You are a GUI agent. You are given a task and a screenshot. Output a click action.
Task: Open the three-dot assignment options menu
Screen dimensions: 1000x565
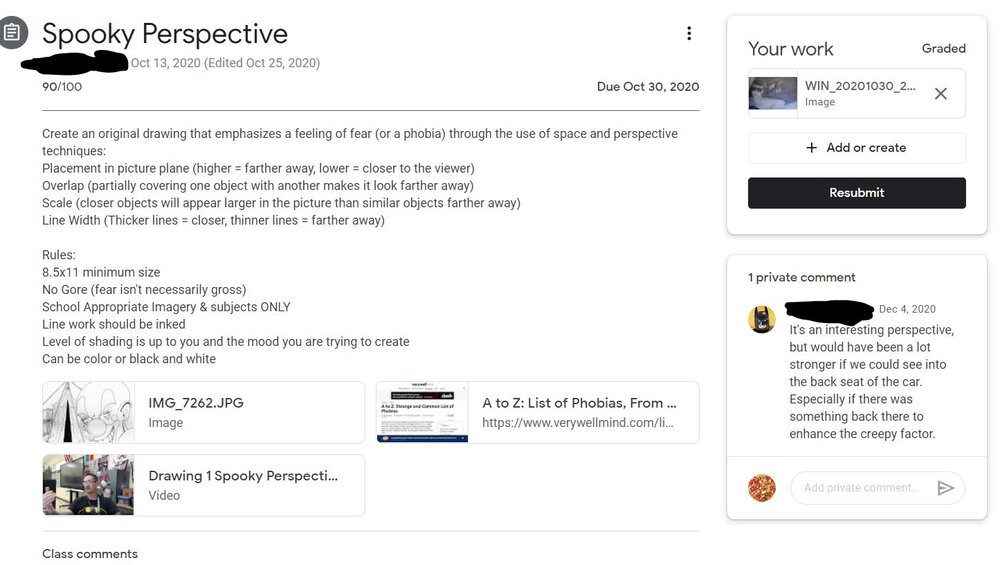tap(689, 33)
